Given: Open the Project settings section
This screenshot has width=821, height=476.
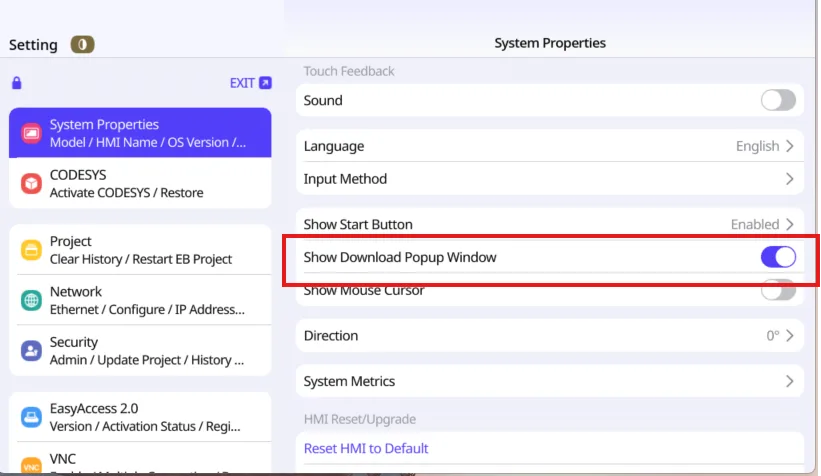Looking at the screenshot, I should (x=140, y=250).
